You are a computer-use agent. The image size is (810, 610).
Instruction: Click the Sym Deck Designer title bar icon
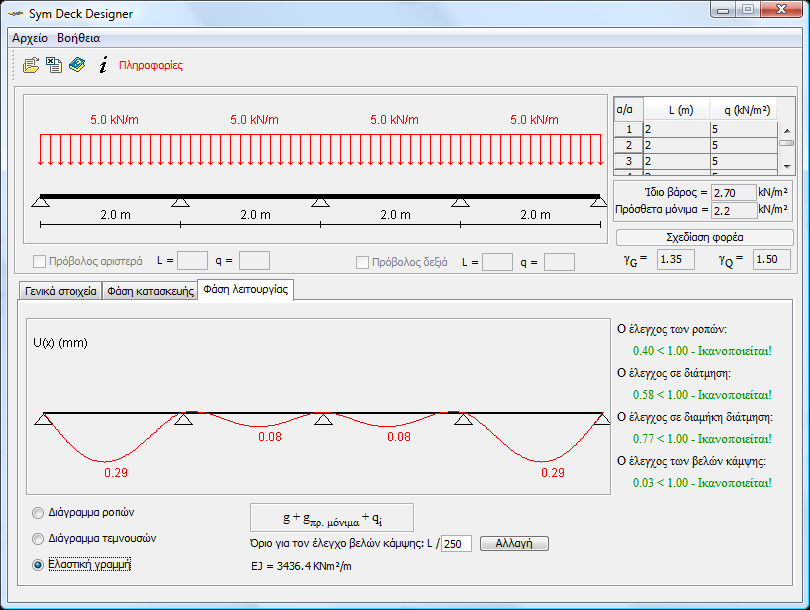coord(15,14)
